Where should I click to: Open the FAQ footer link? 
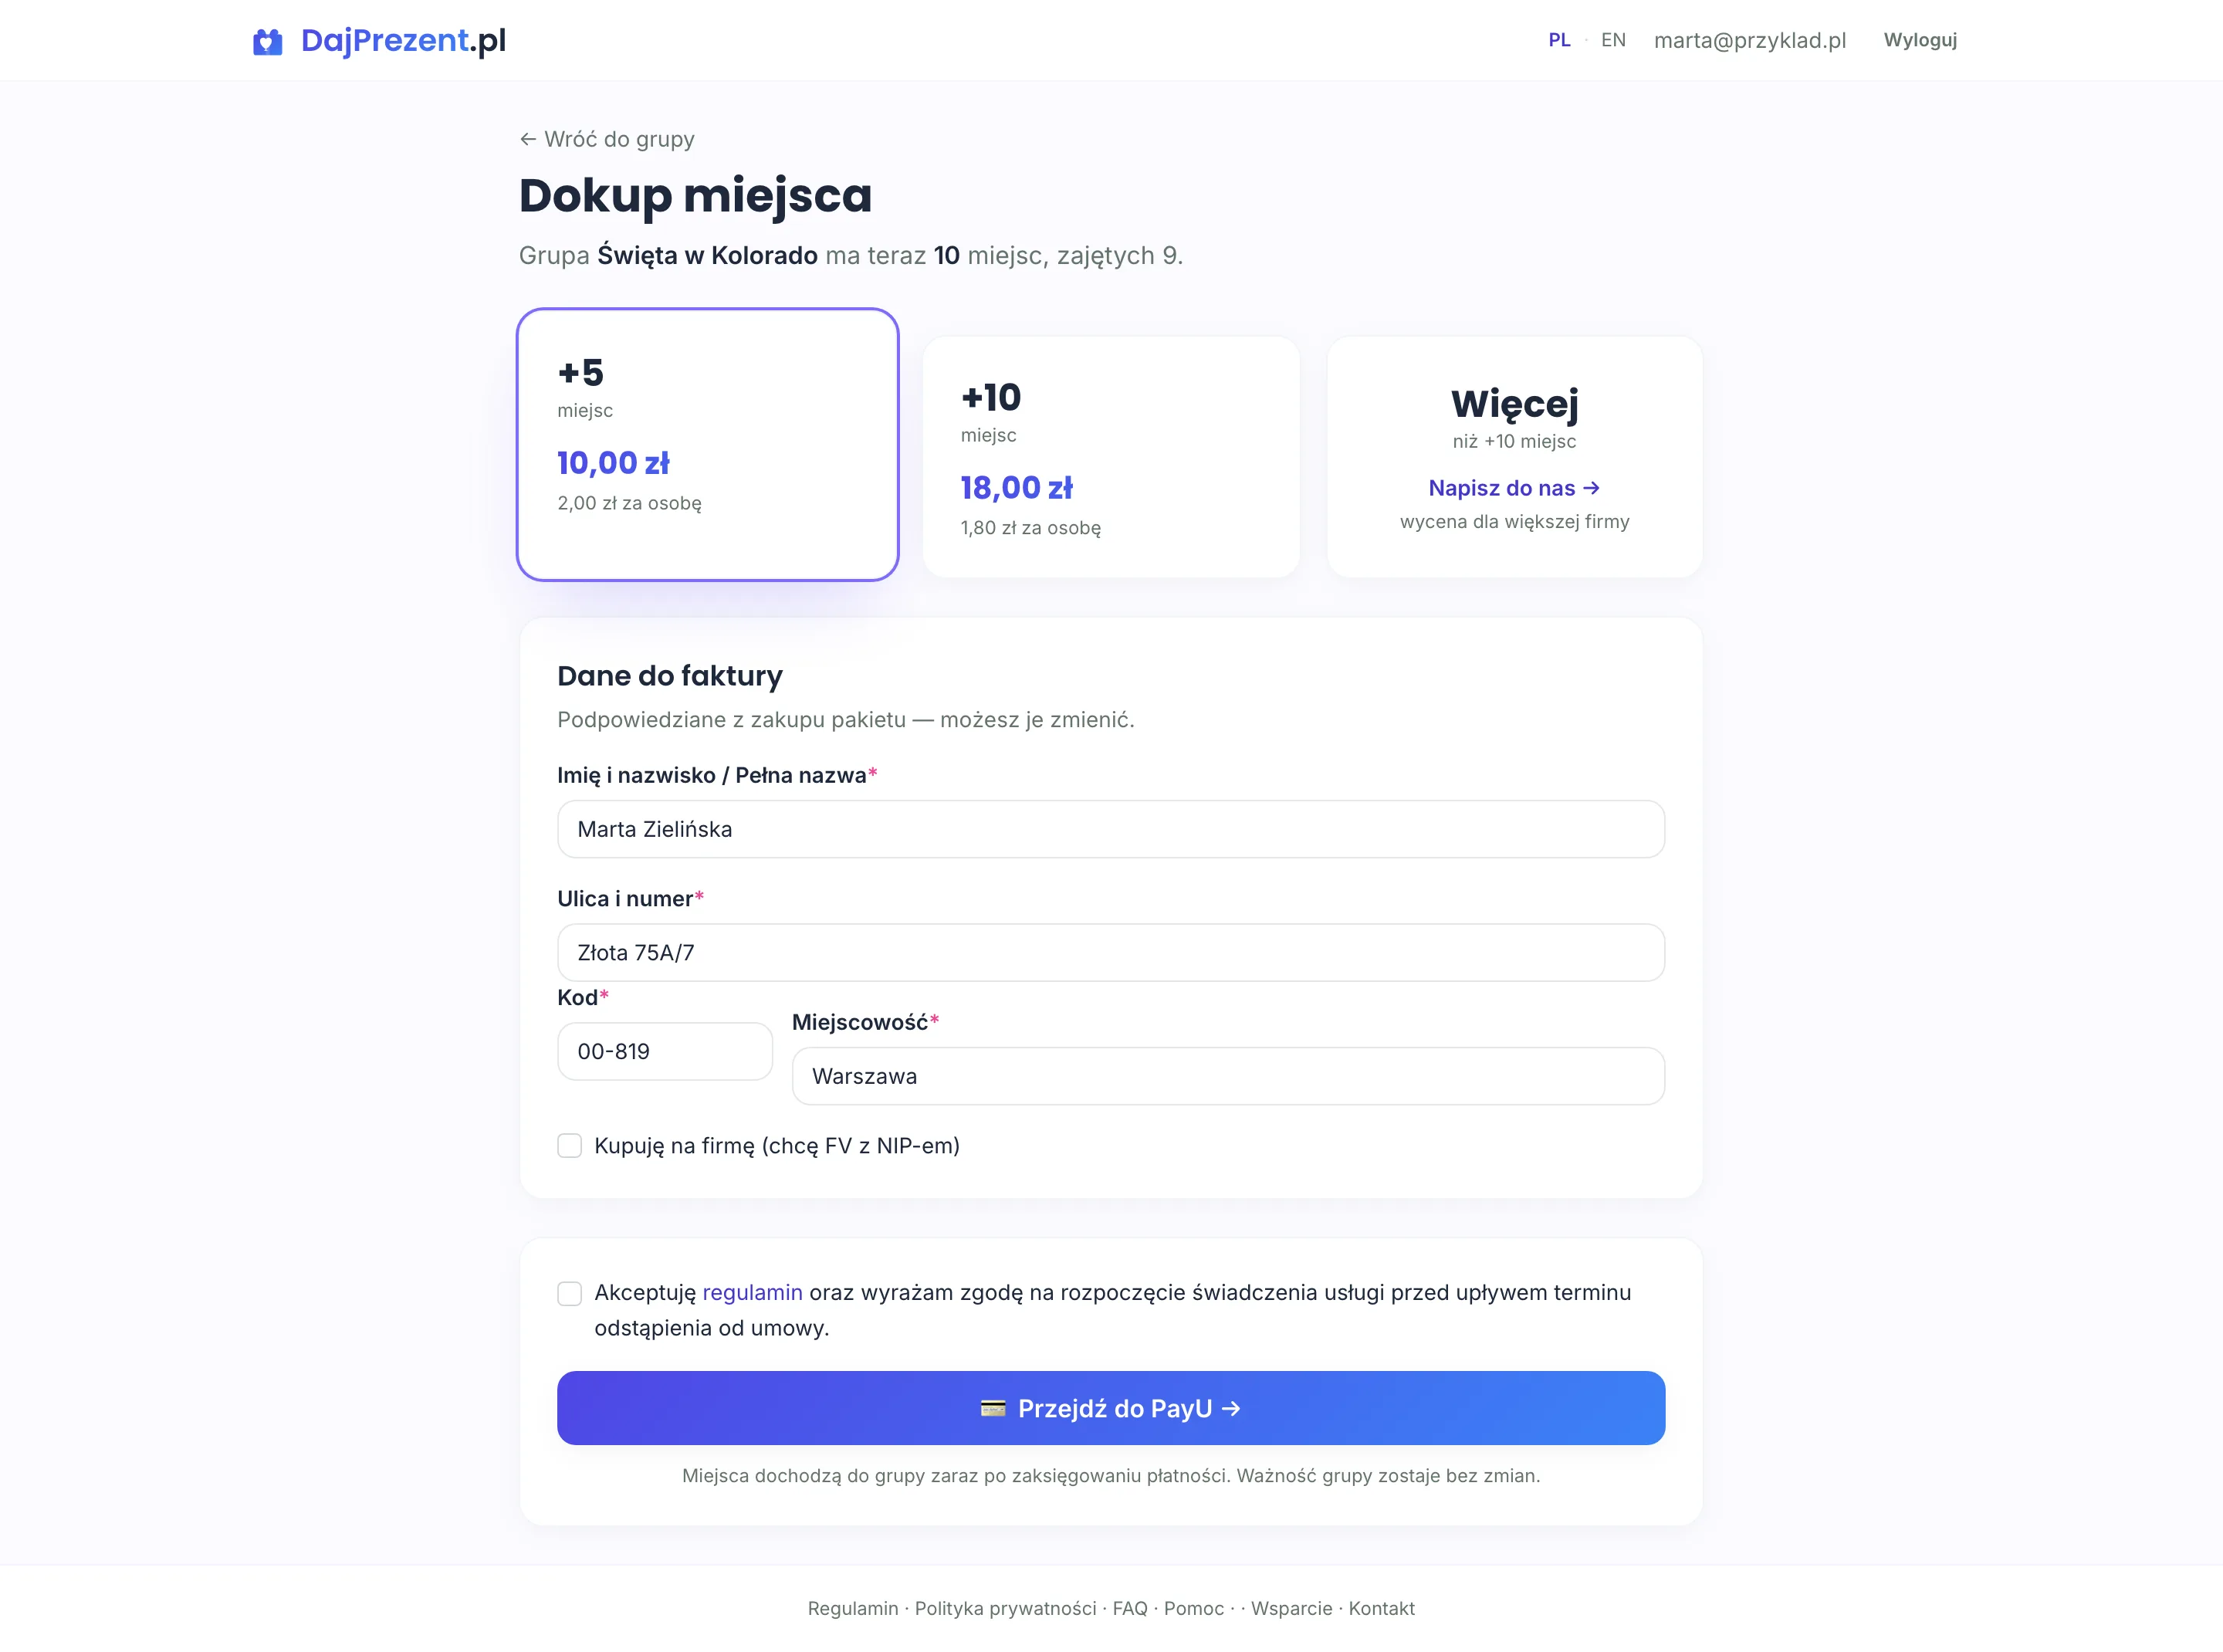tap(1130, 1609)
